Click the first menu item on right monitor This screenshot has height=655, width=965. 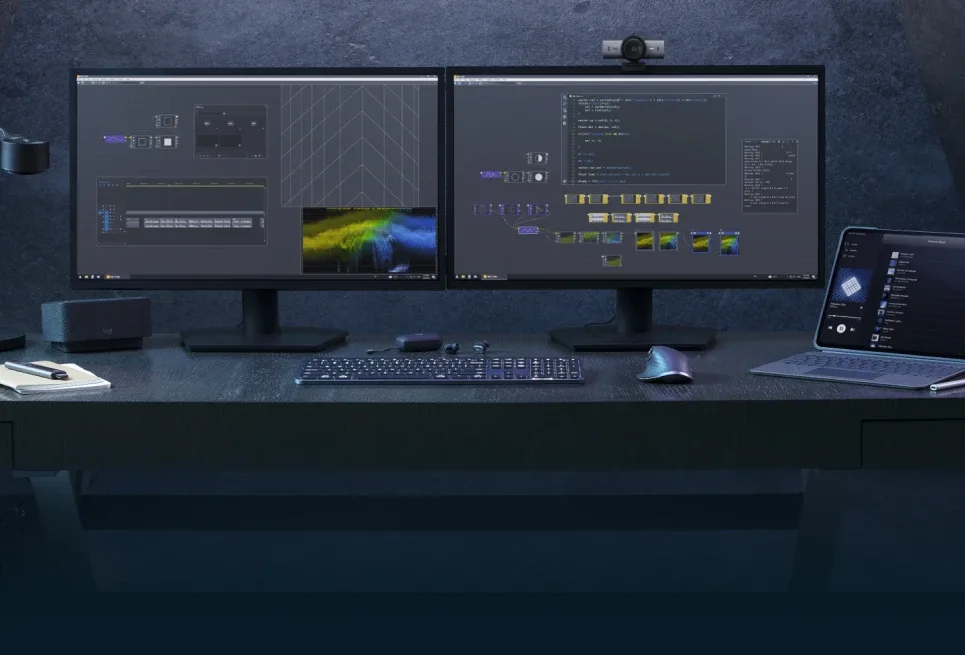point(461,79)
